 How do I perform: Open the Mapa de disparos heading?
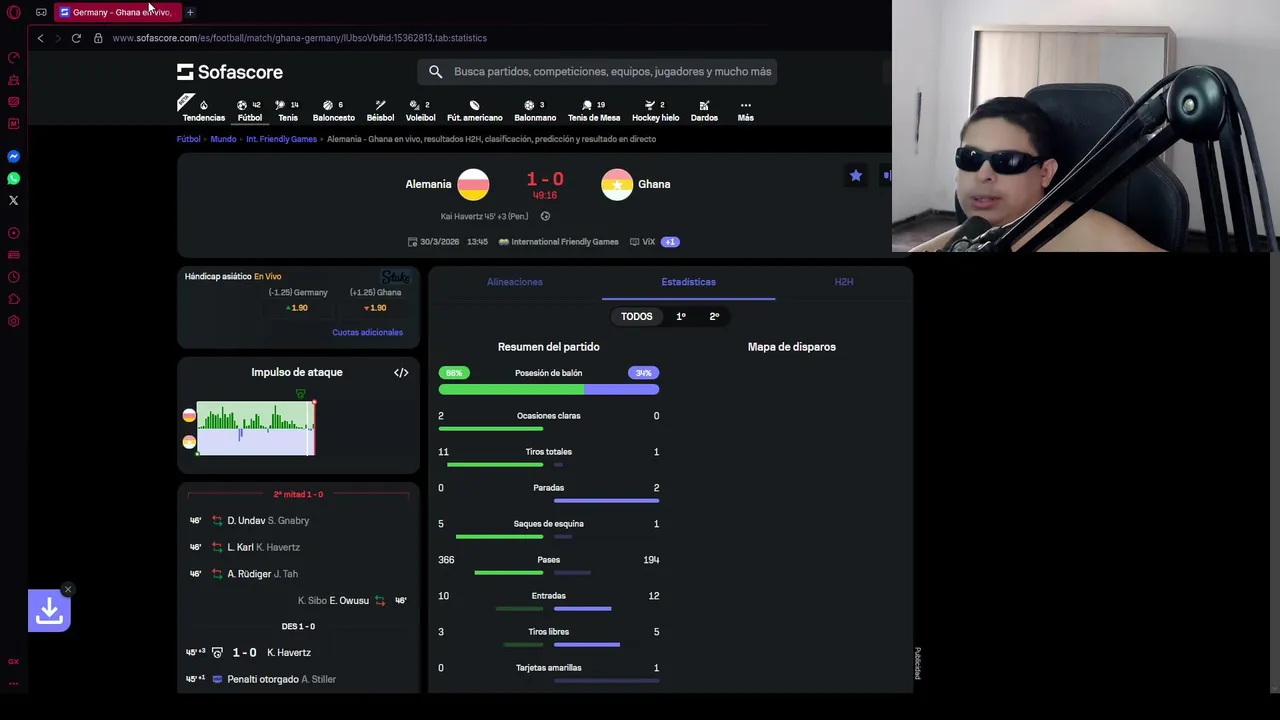coord(792,347)
